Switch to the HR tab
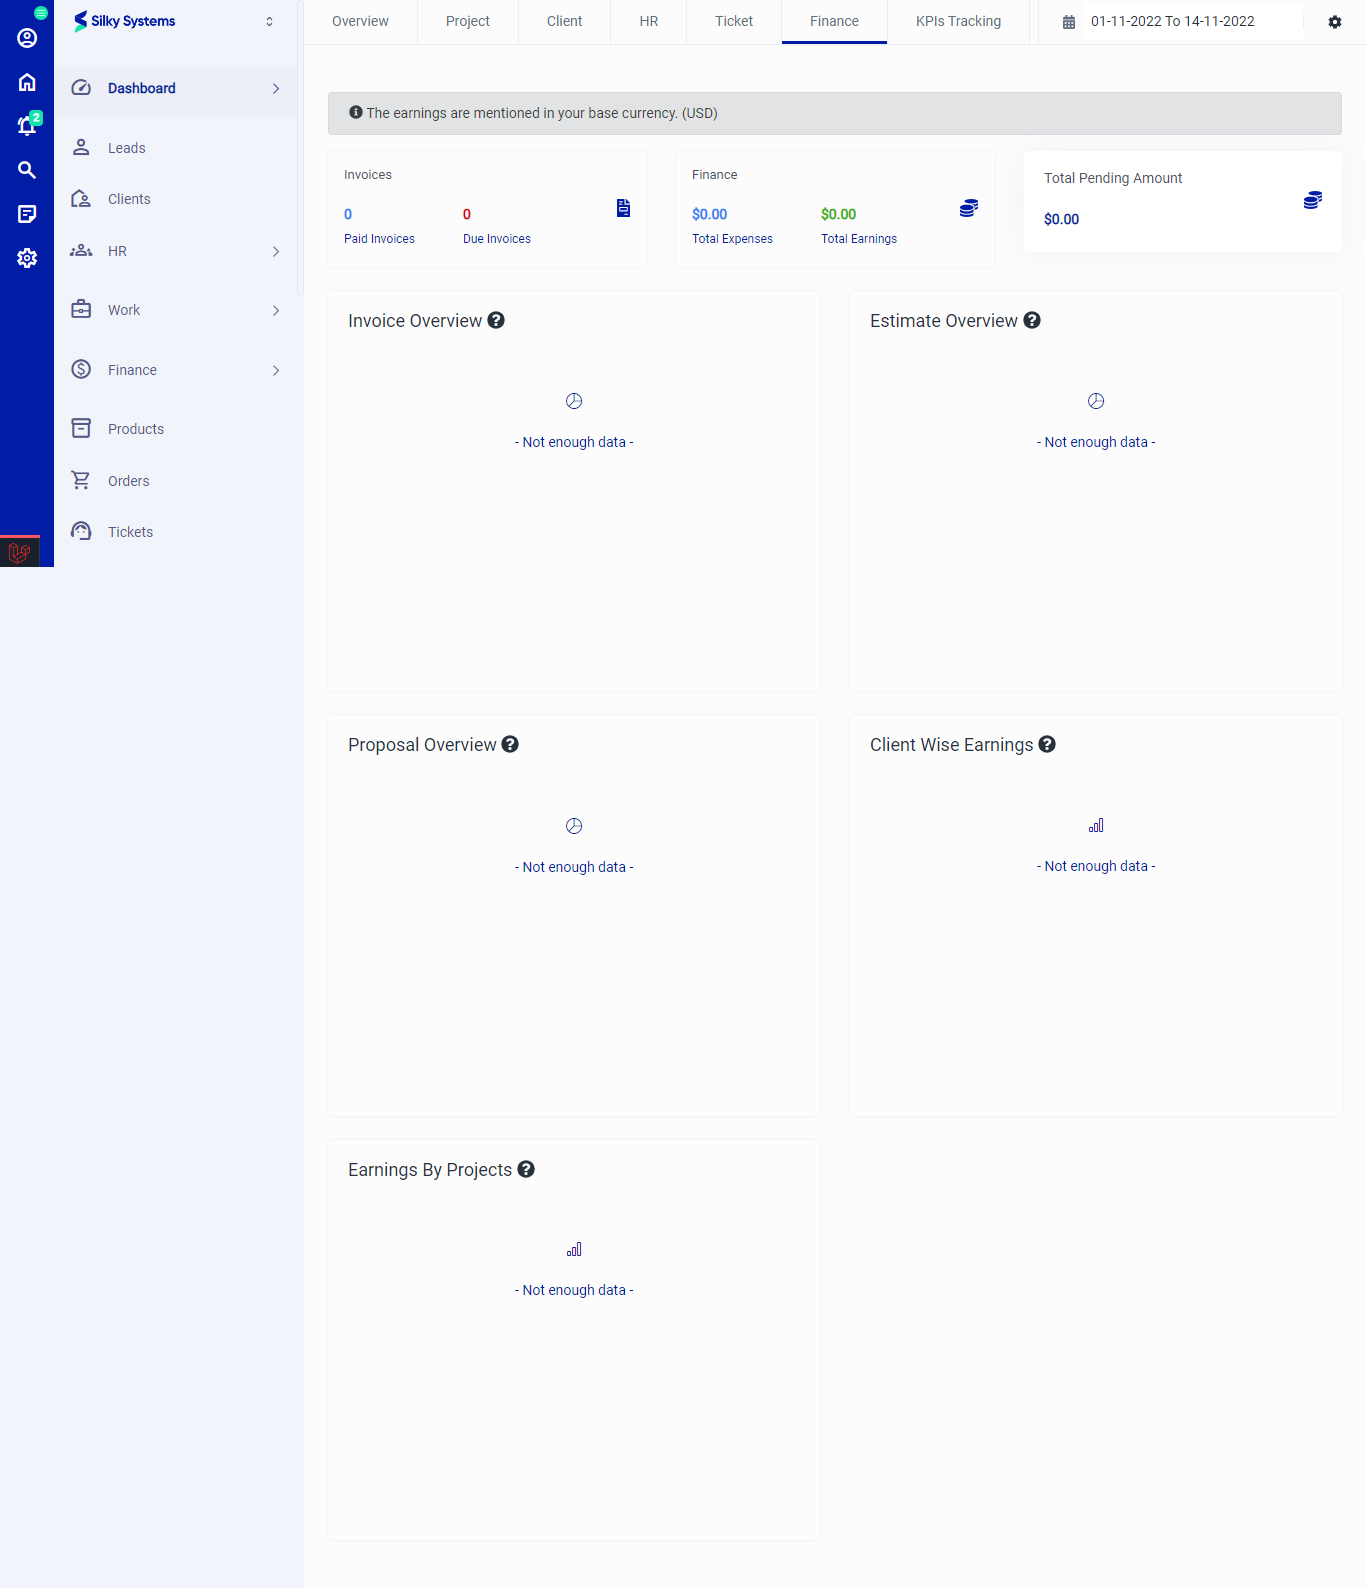The height and width of the screenshot is (1588, 1366). [x=649, y=21]
